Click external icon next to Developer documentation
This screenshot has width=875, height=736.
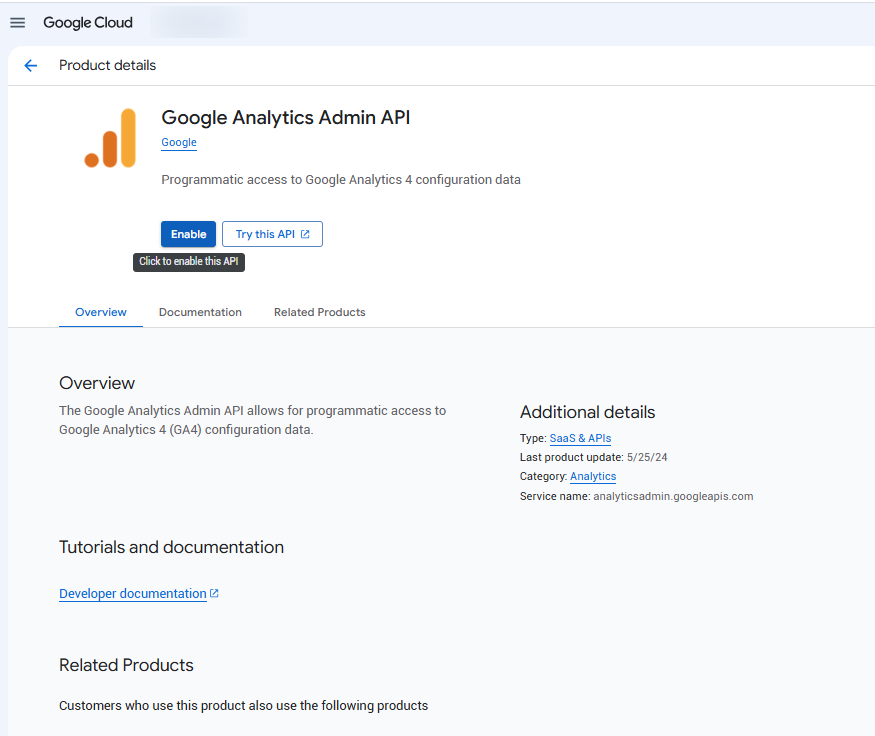click(x=214, y=593)
